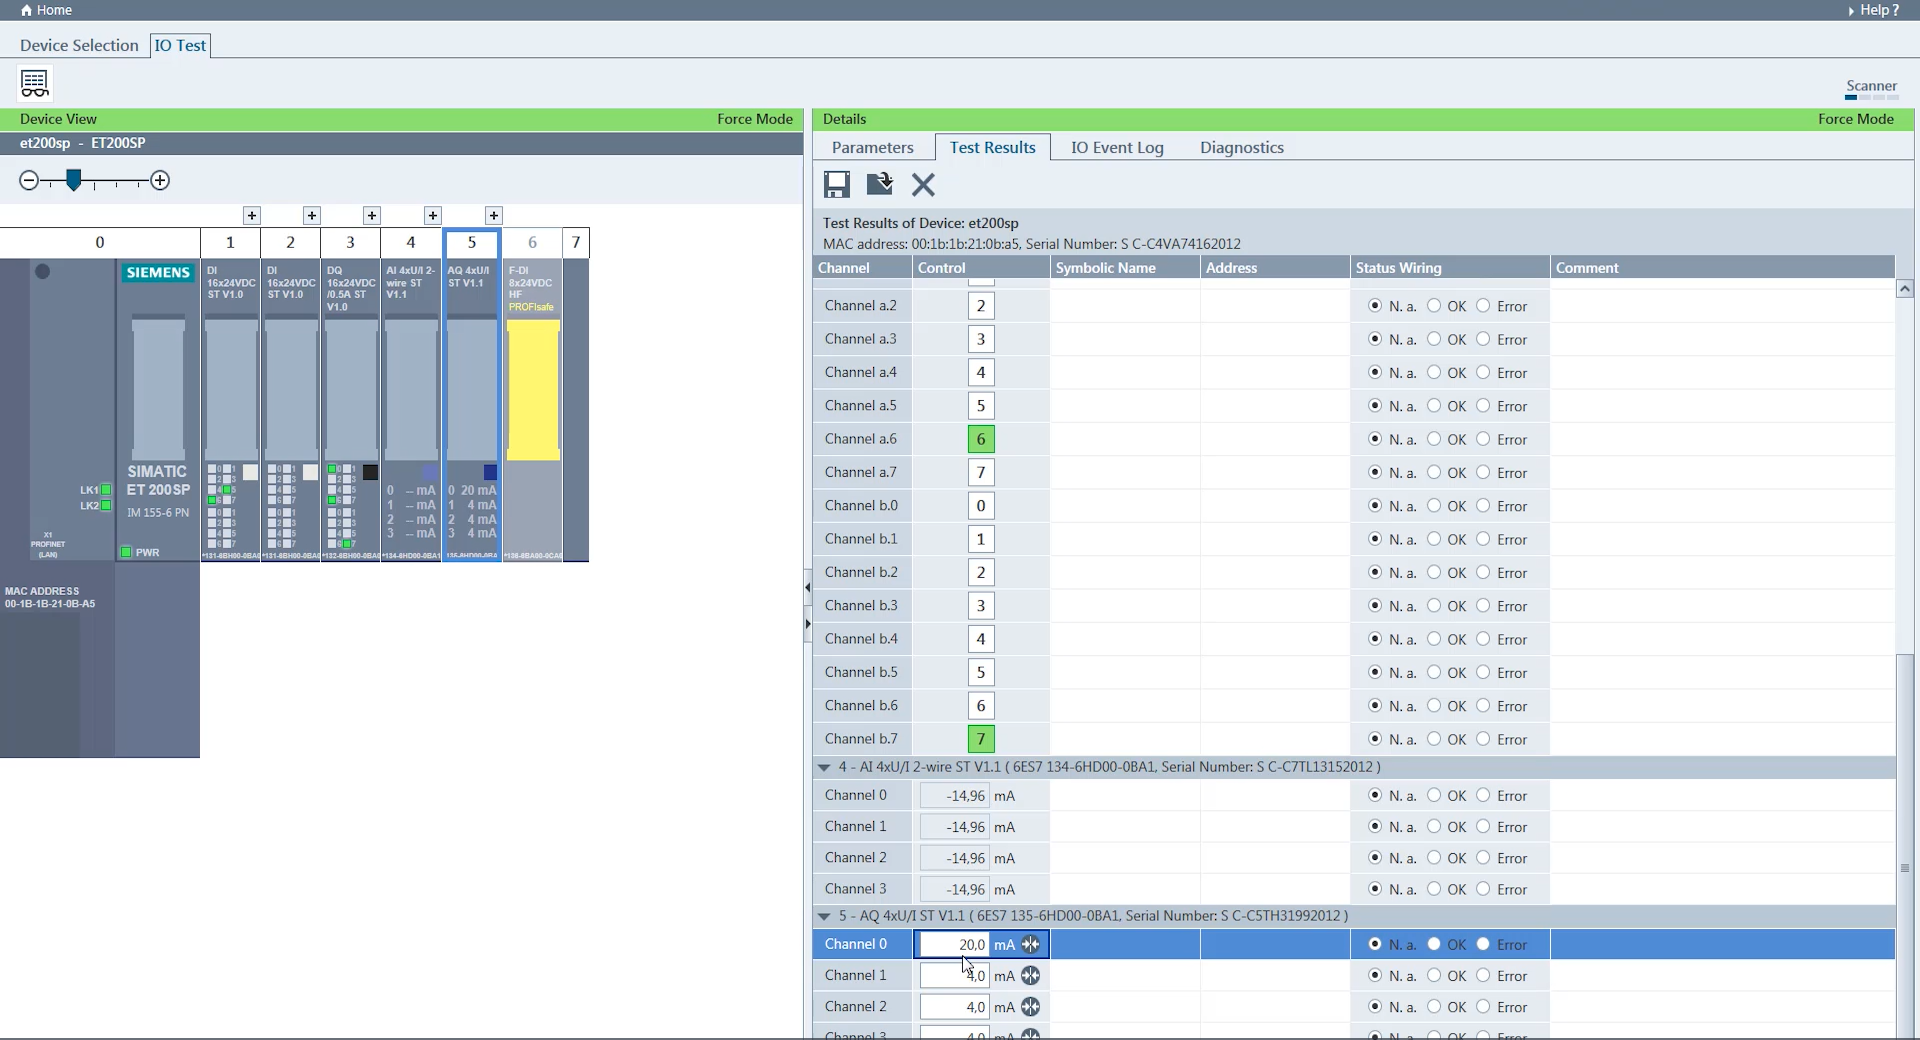
Task: Click the Home icon in top bar
Action: coord(27,10)
